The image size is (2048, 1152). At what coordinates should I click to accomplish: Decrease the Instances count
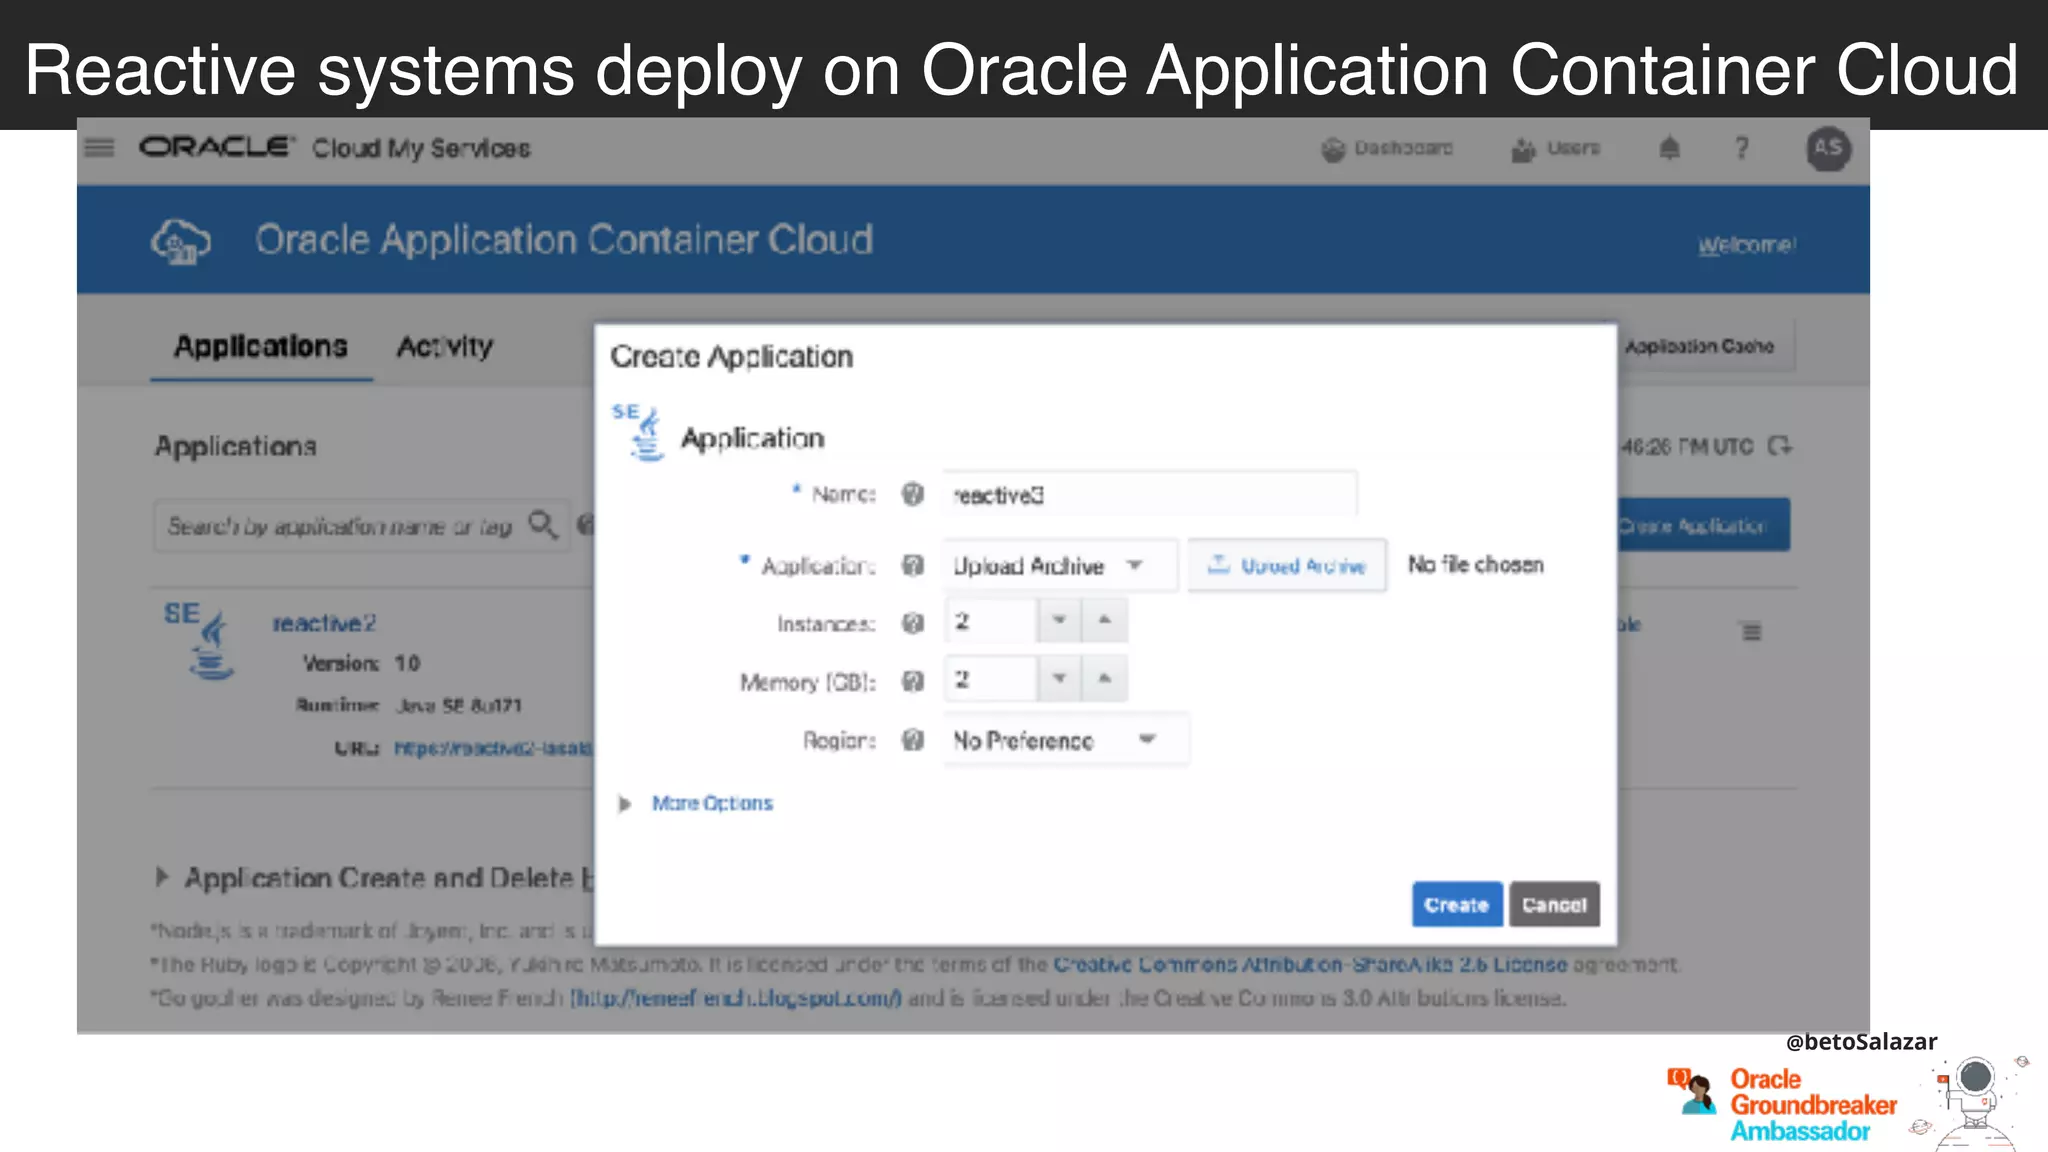[x=1059, y=621]
